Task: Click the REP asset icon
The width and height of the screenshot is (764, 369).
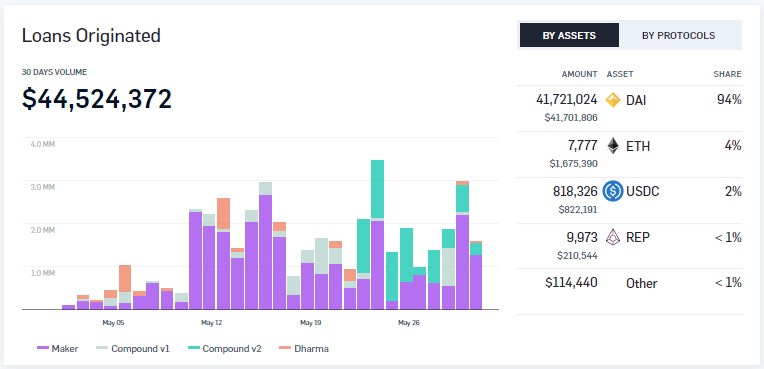Action: 612,237
